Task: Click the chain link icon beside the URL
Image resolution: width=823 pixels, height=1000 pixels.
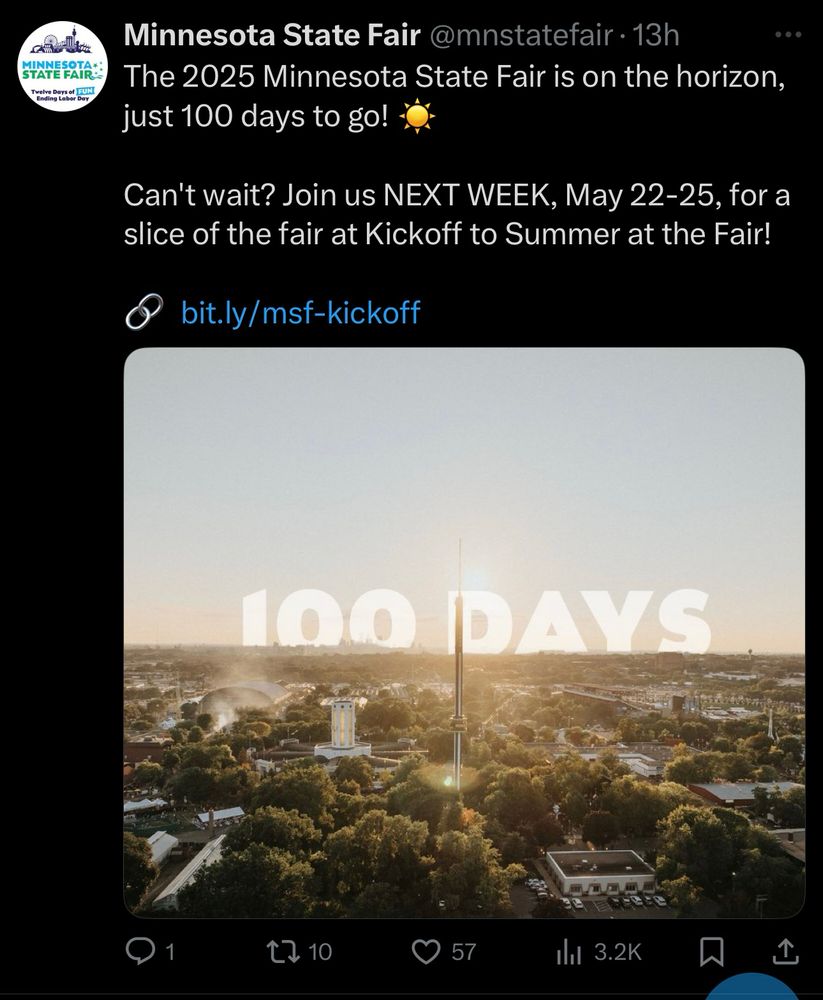Action: click(143, 313)
